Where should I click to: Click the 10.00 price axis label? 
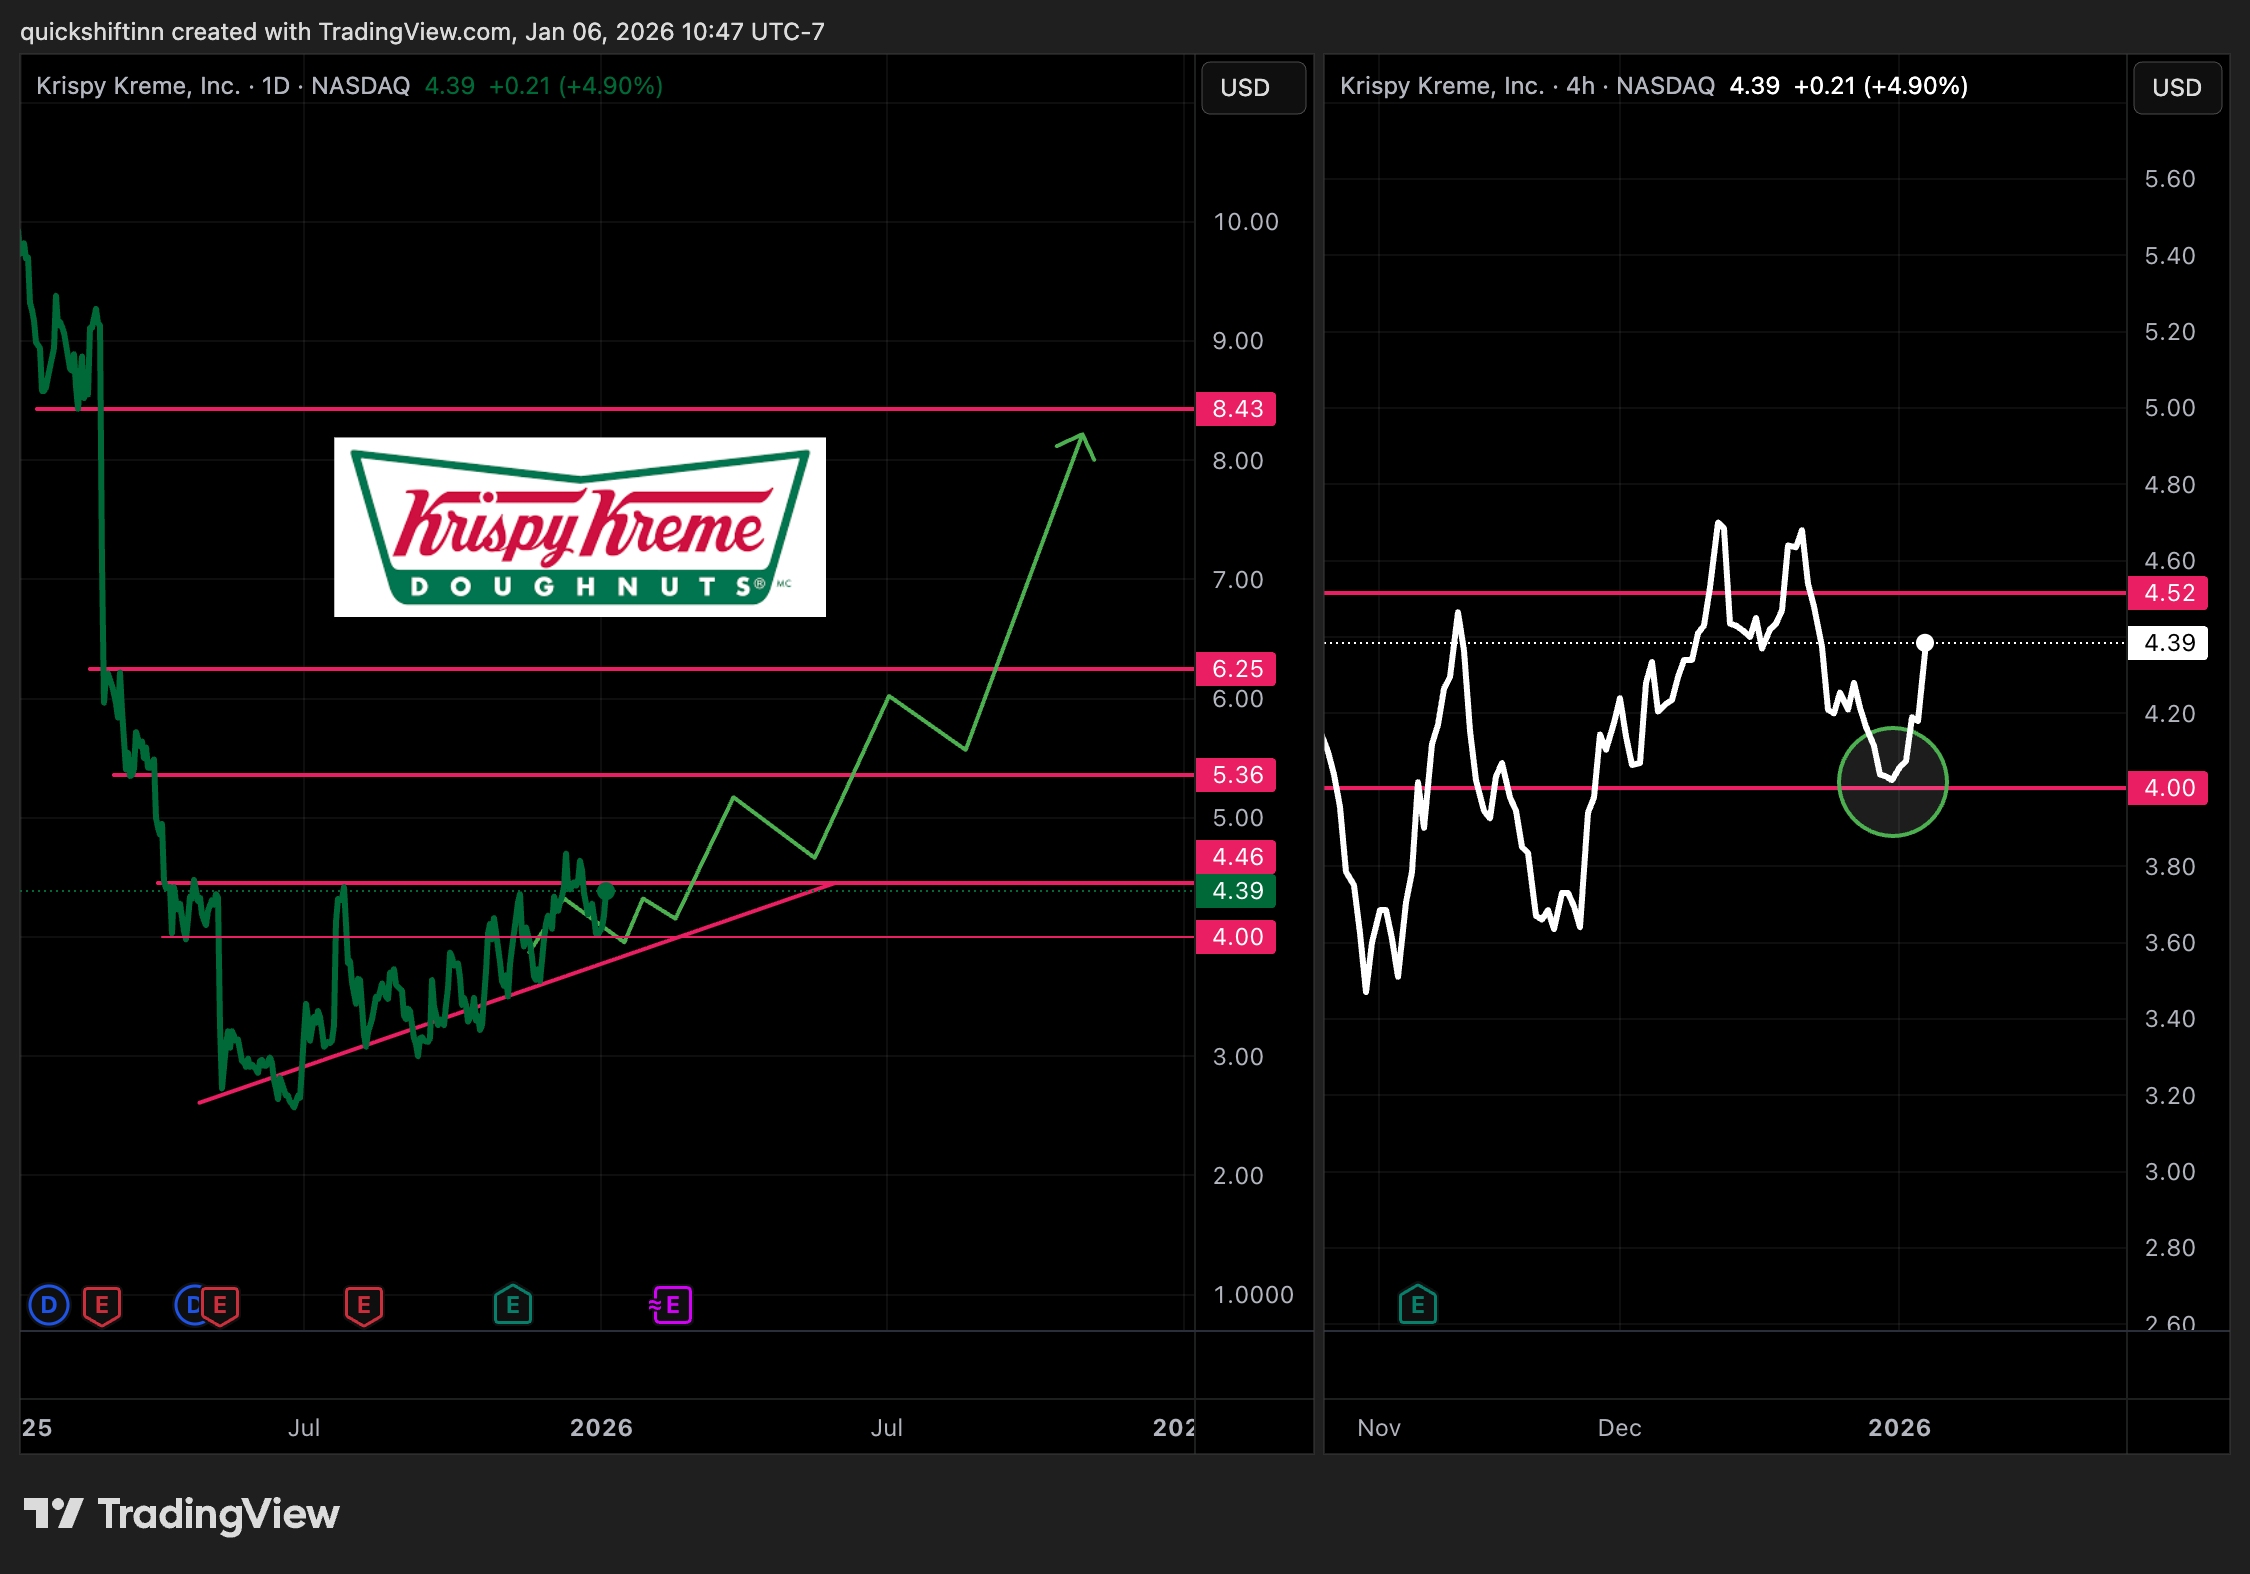[x=1246, y=222]
